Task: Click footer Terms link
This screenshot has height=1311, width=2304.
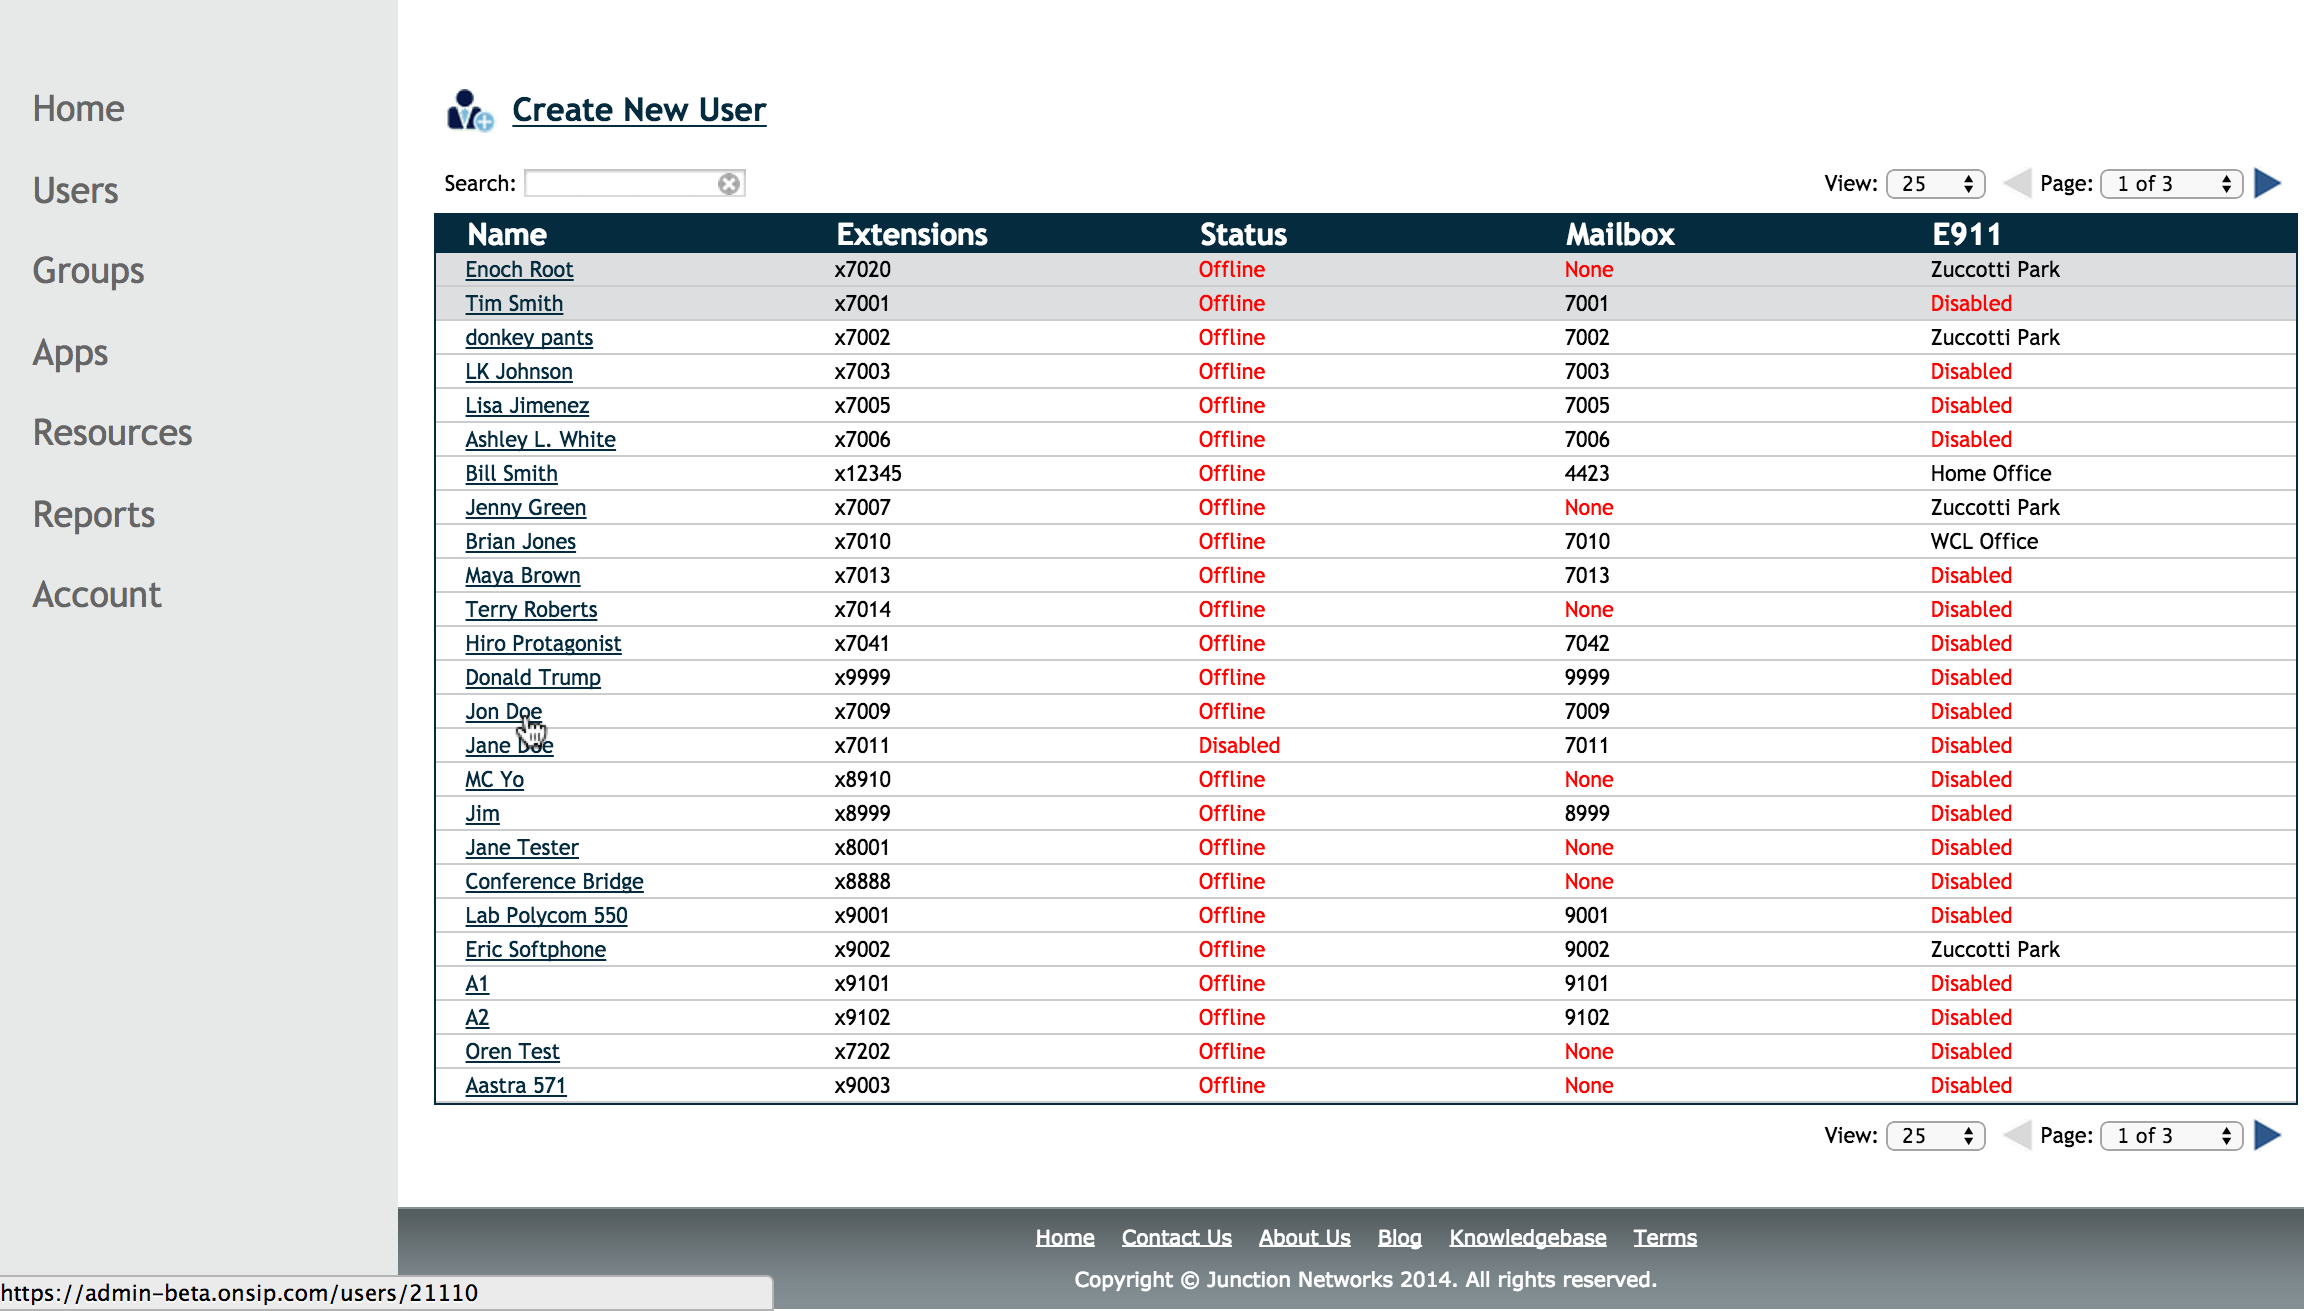Action: click(1665, 1238)
